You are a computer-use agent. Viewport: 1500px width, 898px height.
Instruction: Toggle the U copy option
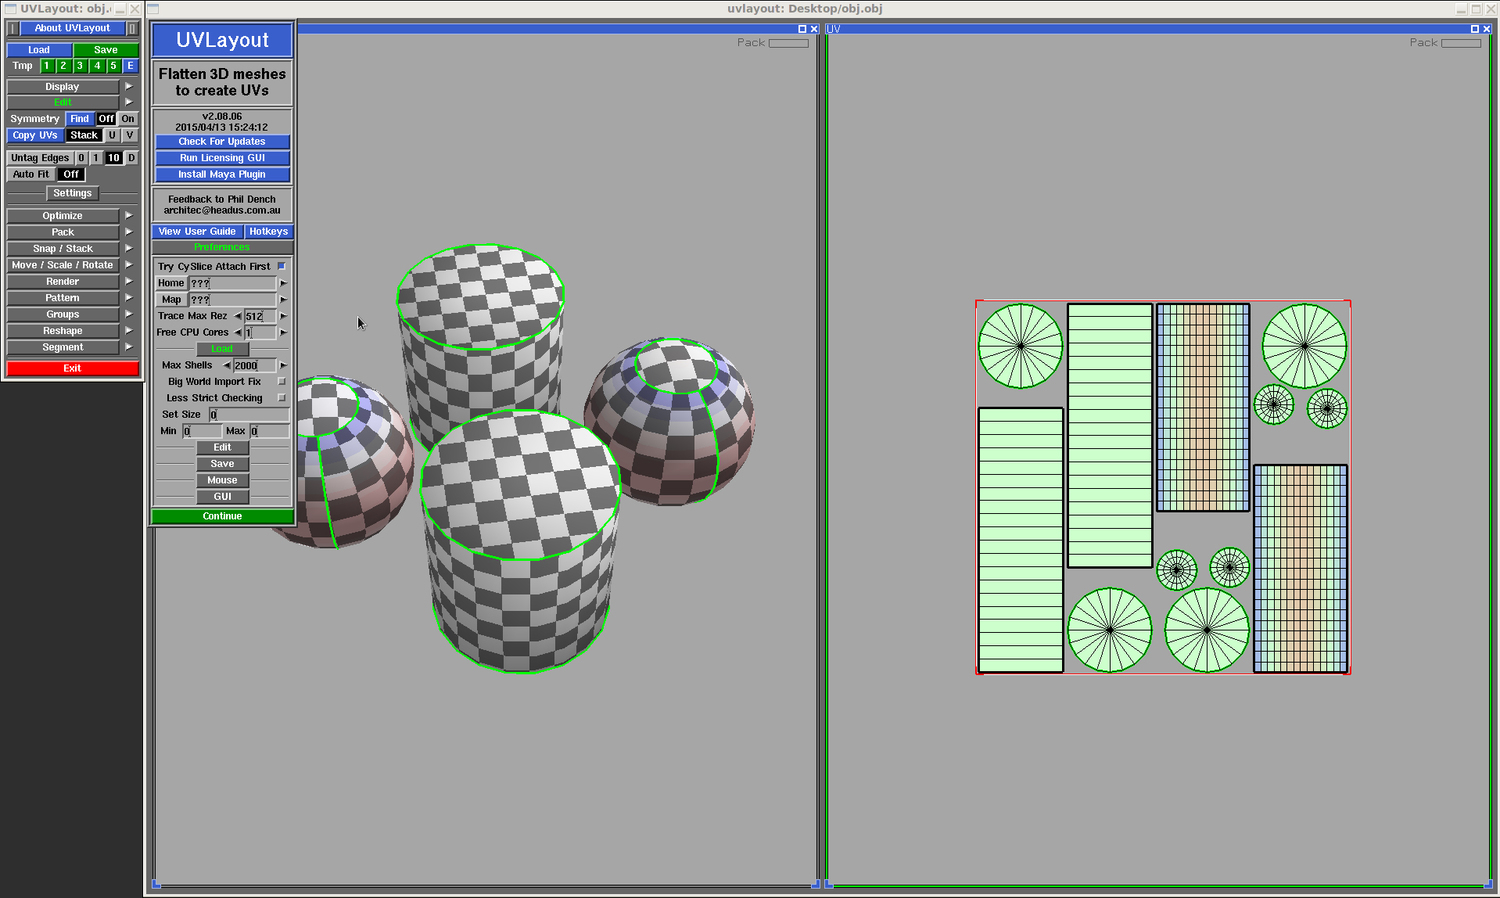[x=112, y=135]
